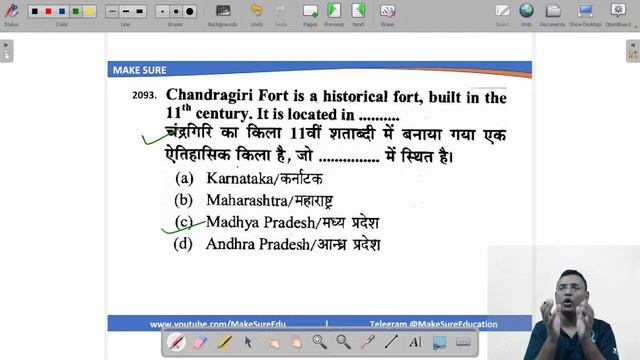
Task: Select the Scroll page hand tool
Action: [x=296, y=342]
